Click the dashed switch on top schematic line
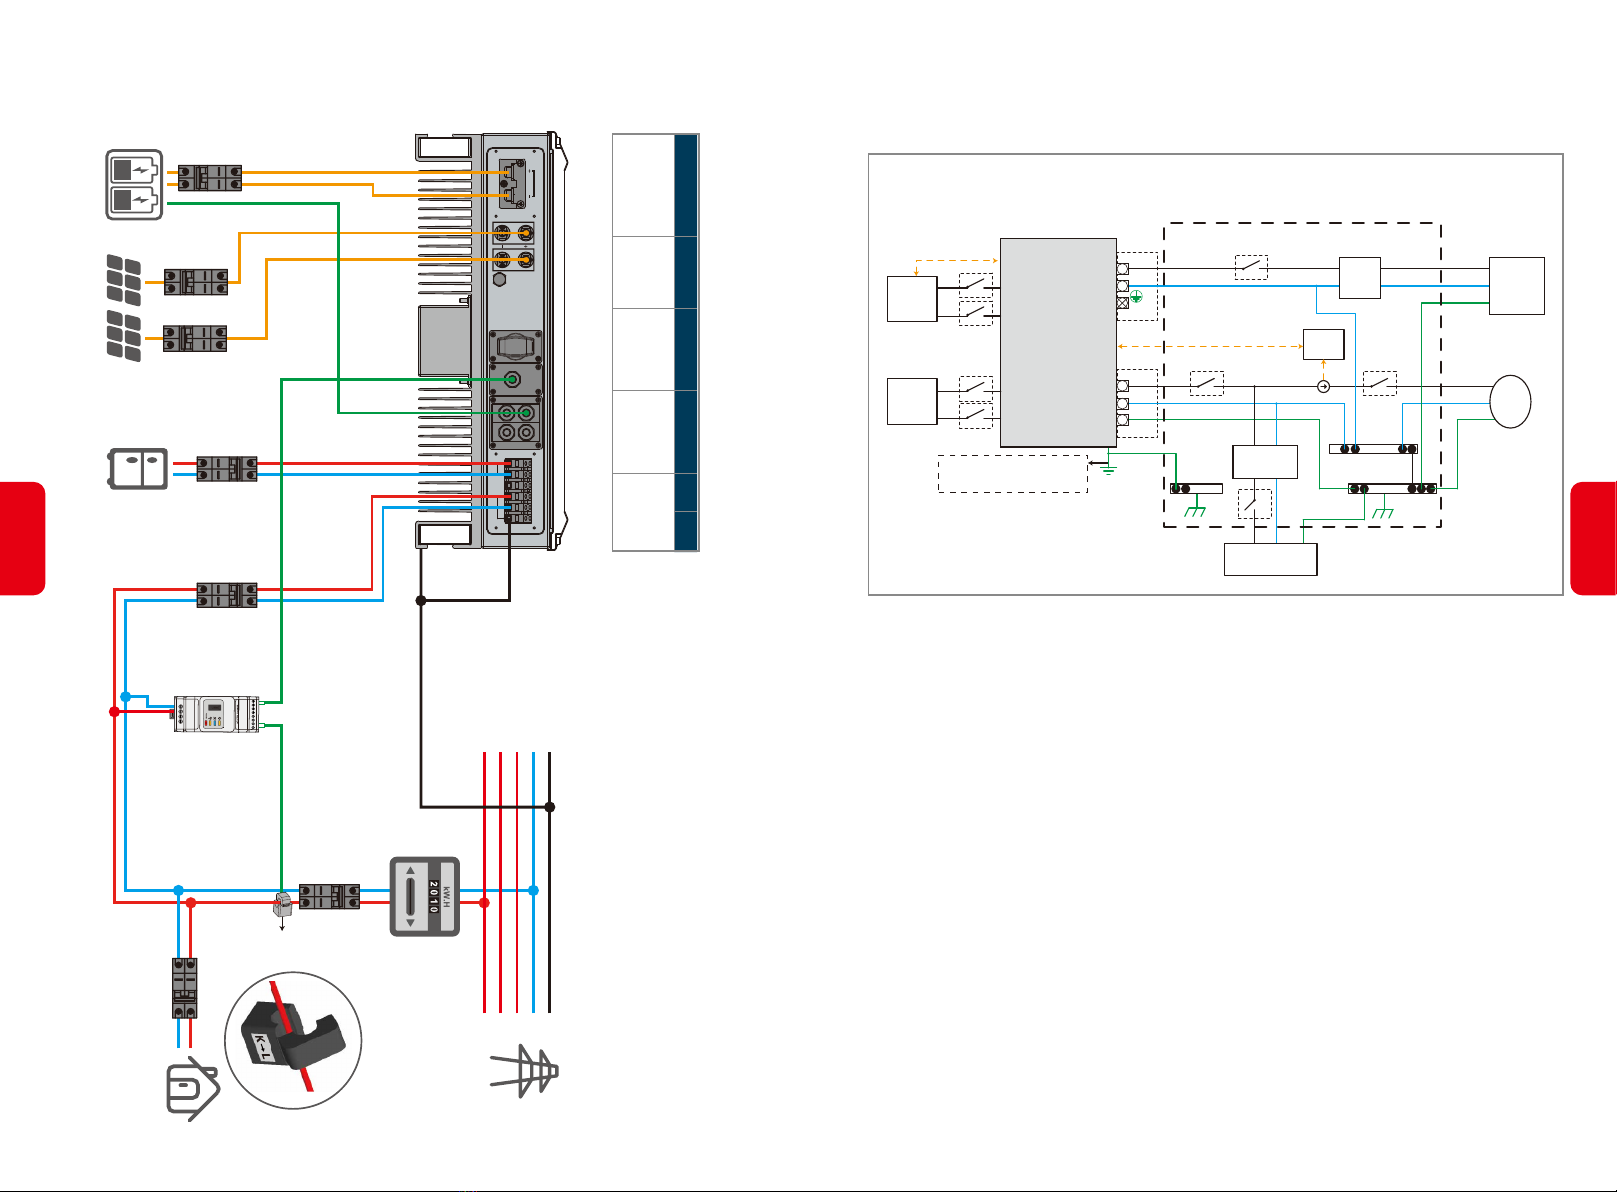 (1251, 267)
